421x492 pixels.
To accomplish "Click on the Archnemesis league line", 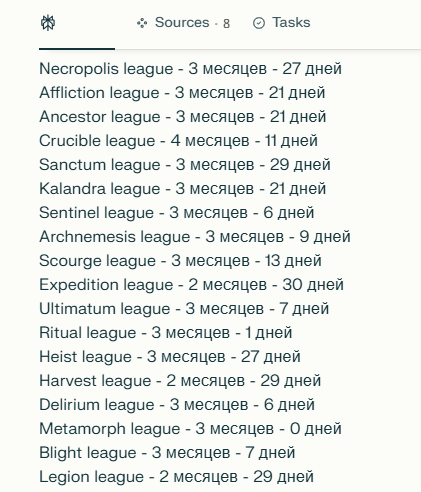I will click(x=195, y=237).
